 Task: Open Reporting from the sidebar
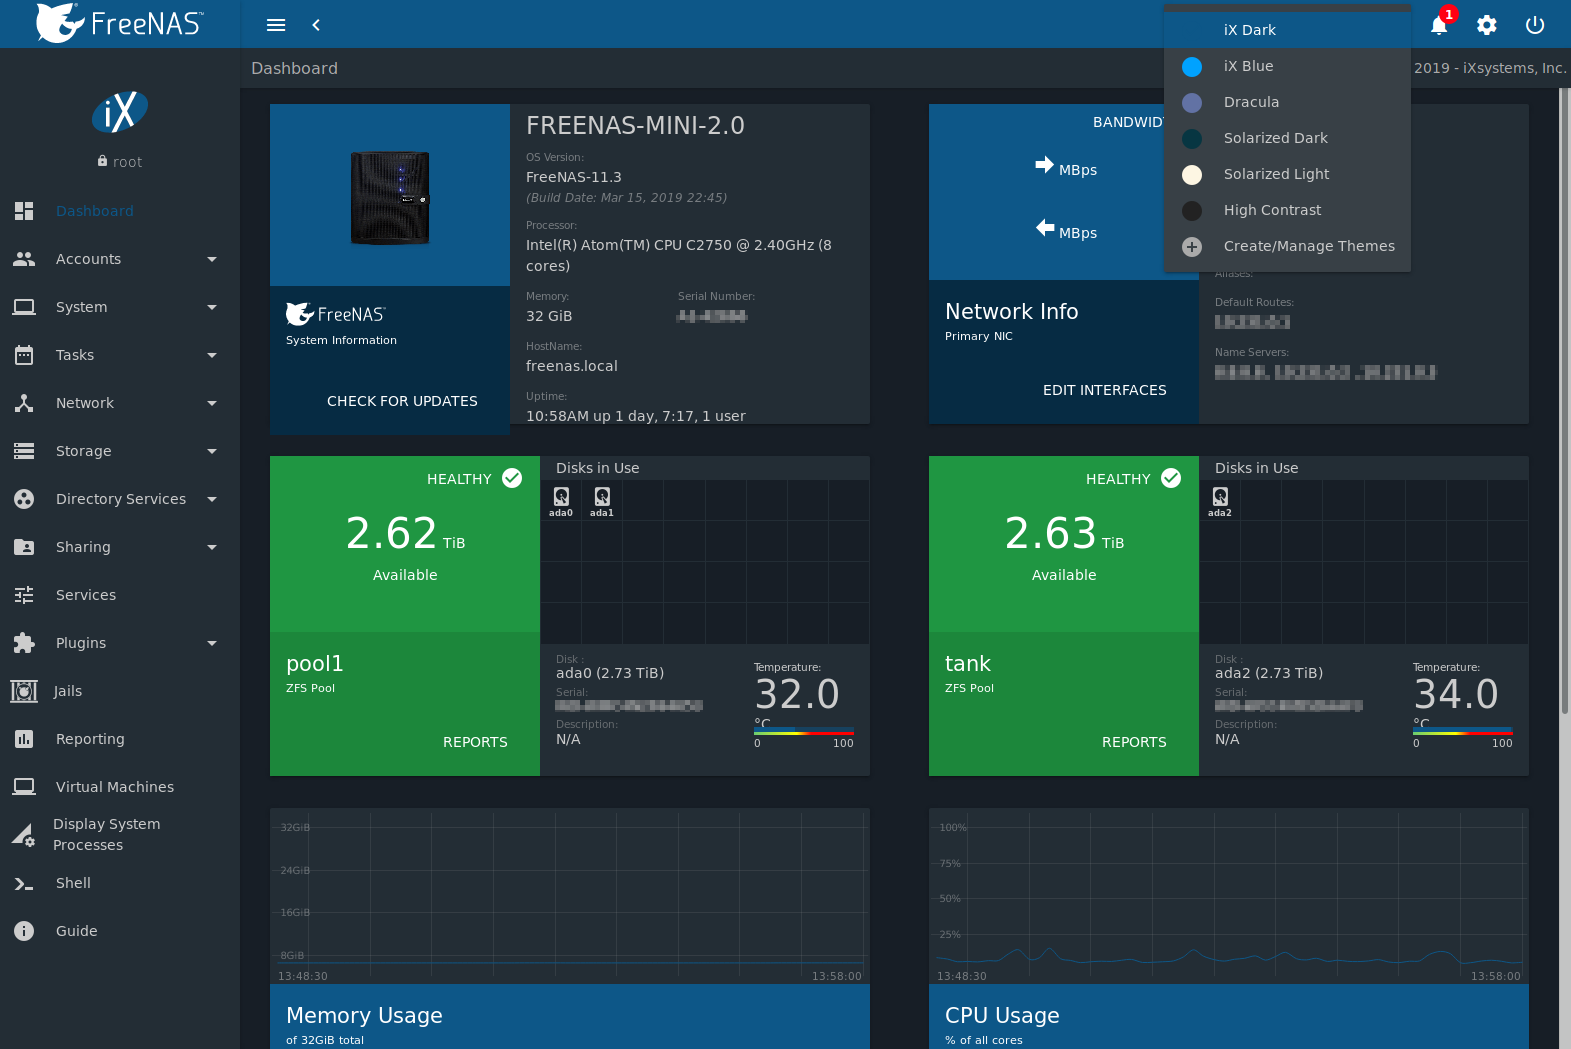click(x=120, y=739)
